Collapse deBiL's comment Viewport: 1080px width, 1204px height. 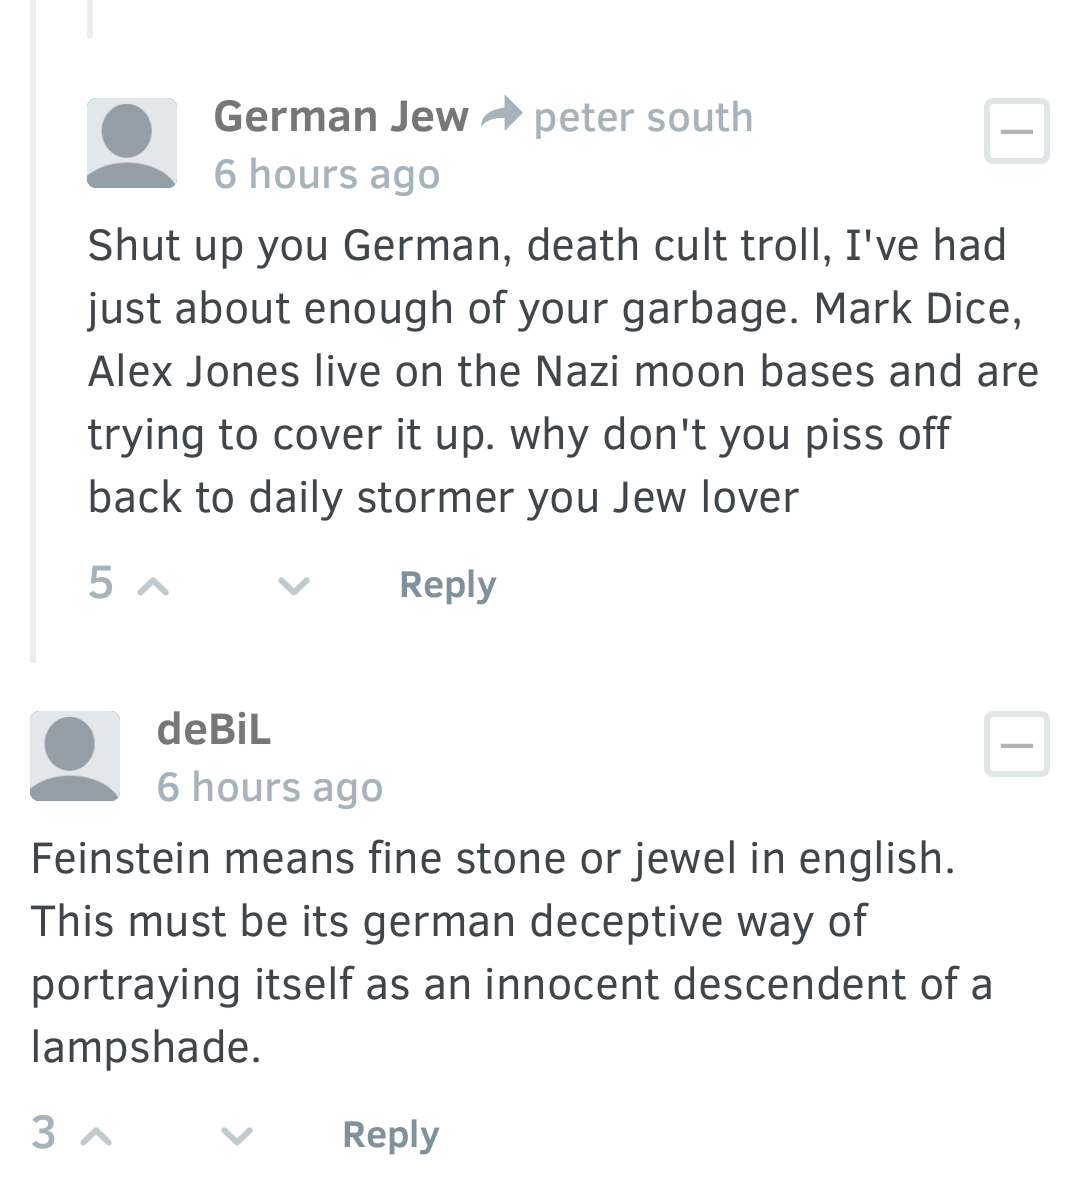1016,744
